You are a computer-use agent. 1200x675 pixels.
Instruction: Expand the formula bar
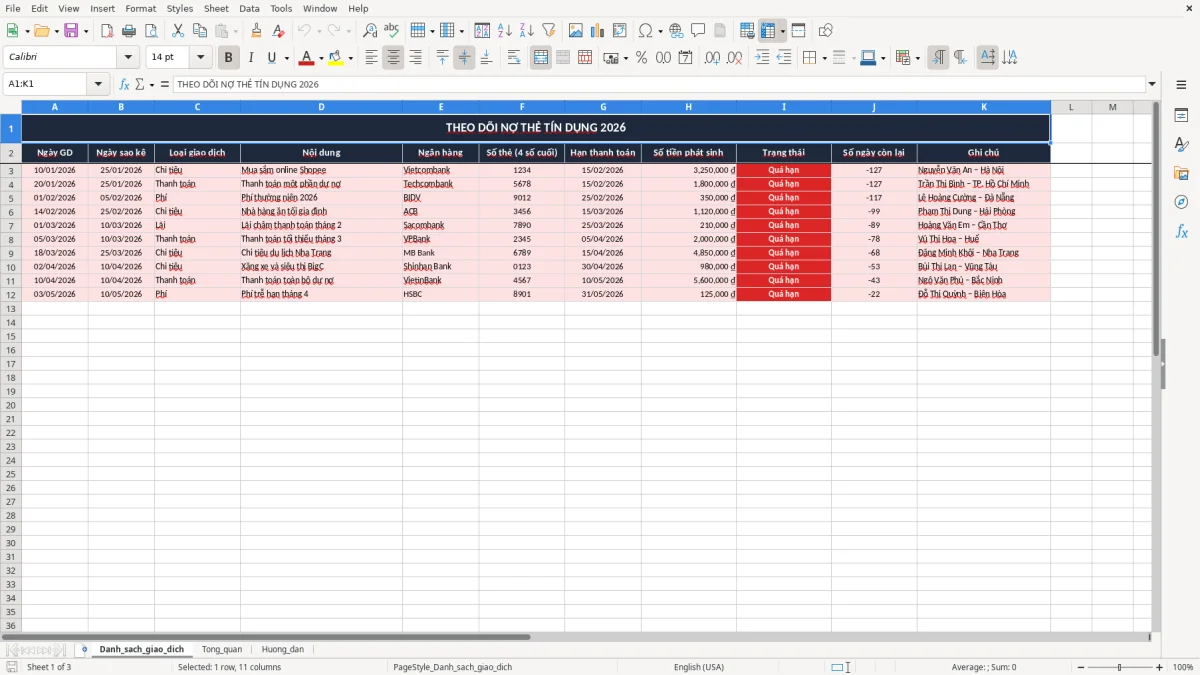coord(1152,84)
